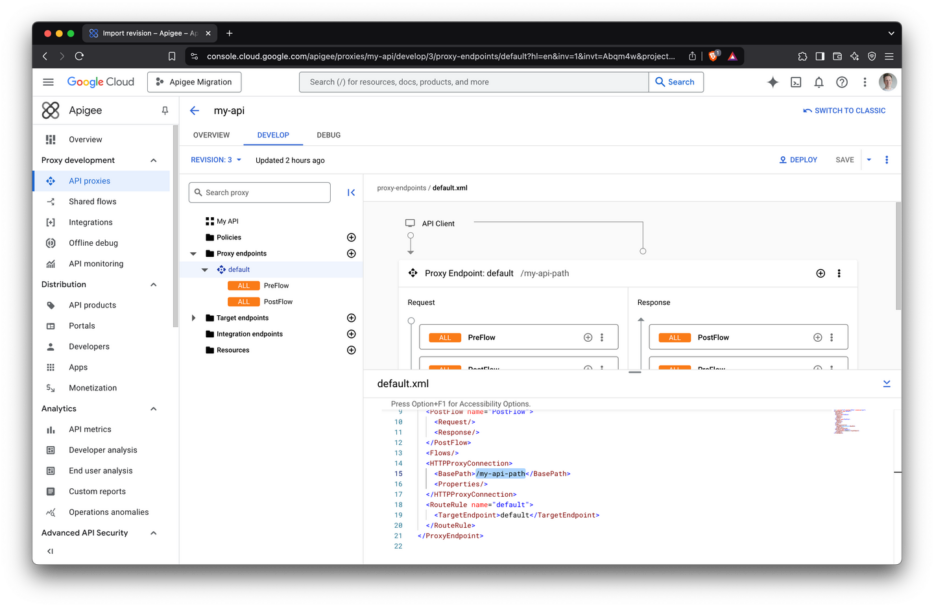
Task: Add an integration endpoint with the plus icon
Action: [351, 334]
